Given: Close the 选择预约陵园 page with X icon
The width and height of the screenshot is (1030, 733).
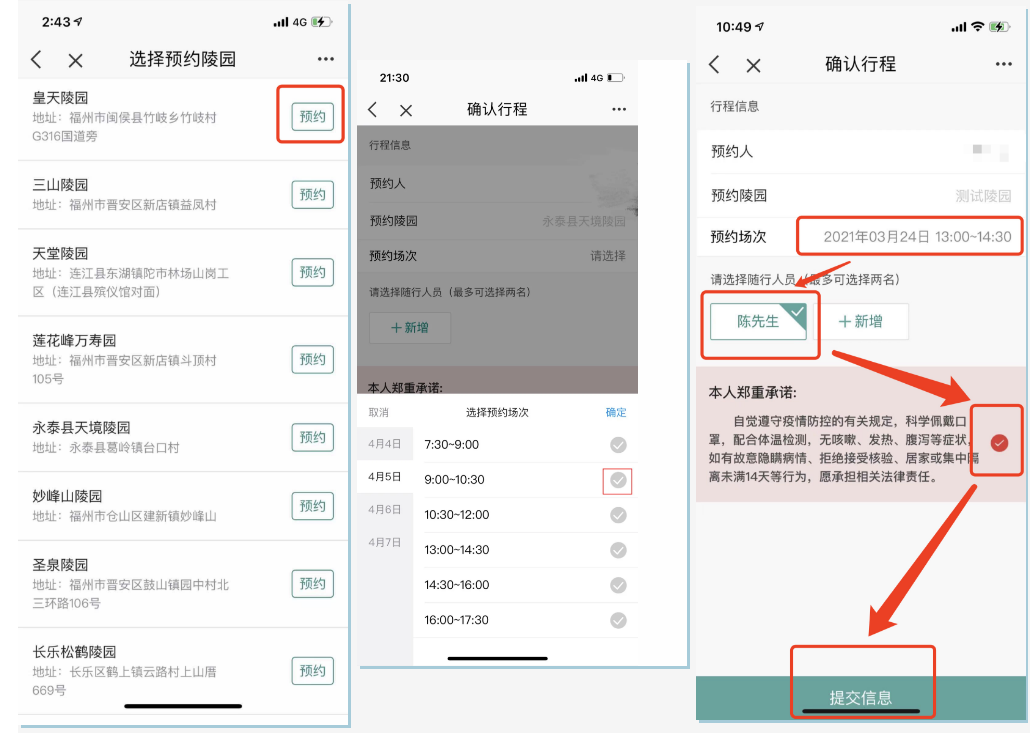Looking at the screenshot, I should tap(75, 60).
